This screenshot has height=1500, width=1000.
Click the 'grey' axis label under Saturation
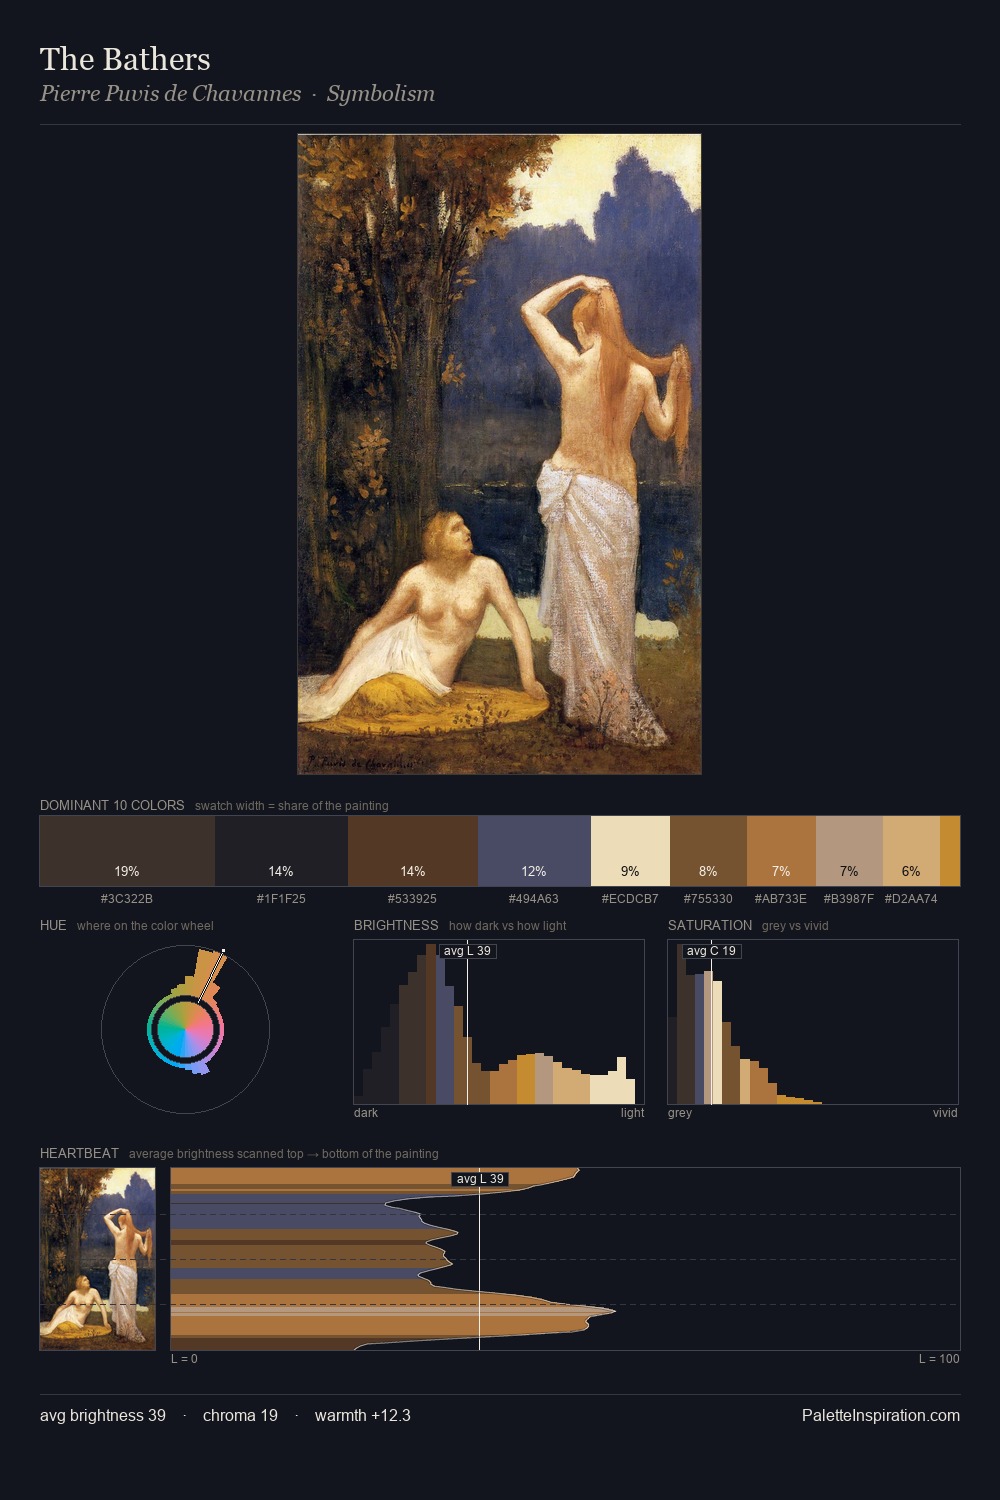[680, 1113]
